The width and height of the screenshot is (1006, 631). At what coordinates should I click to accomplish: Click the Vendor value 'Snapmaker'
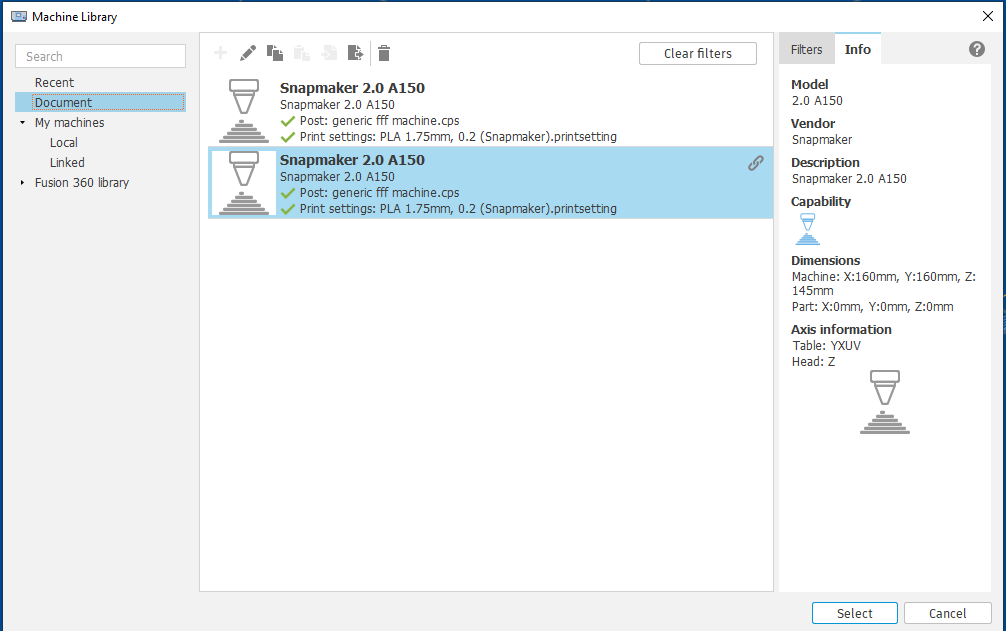pos(822,140)
